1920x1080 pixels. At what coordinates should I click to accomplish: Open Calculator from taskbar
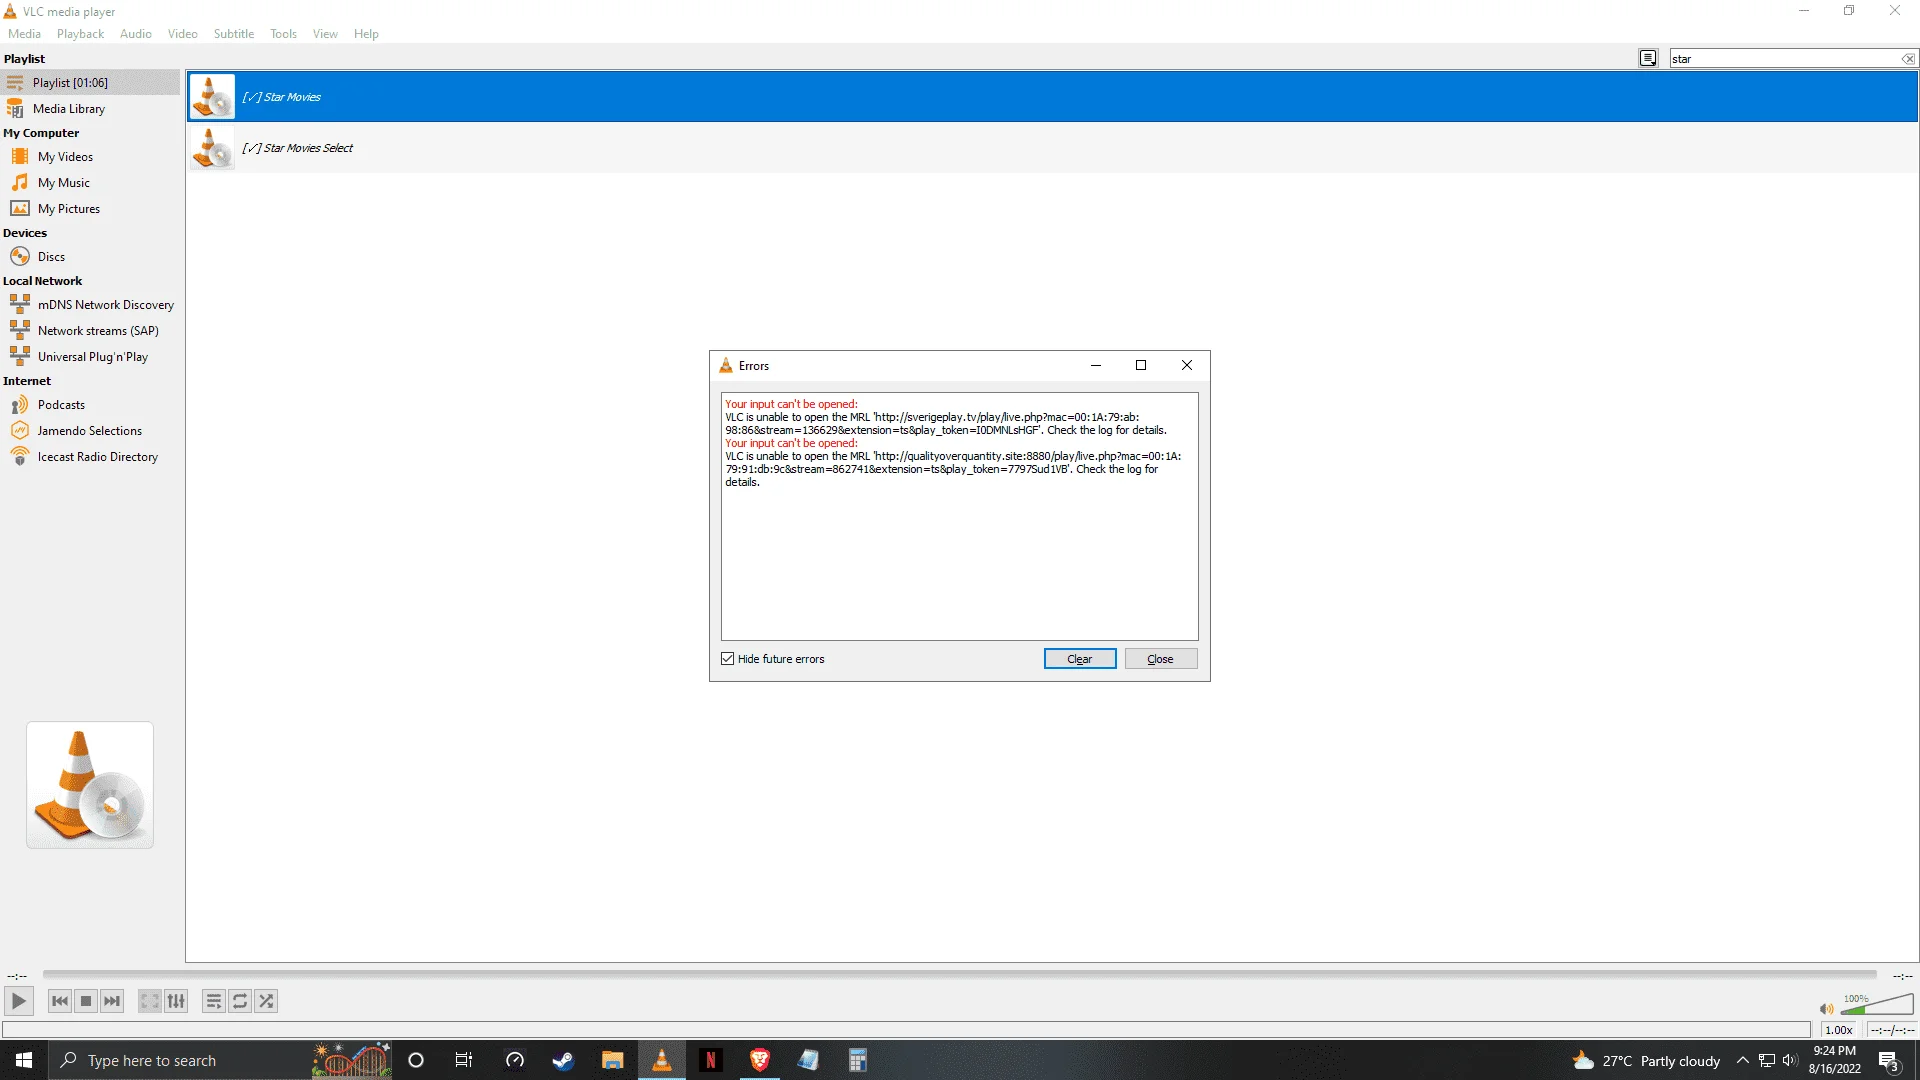858,1061
